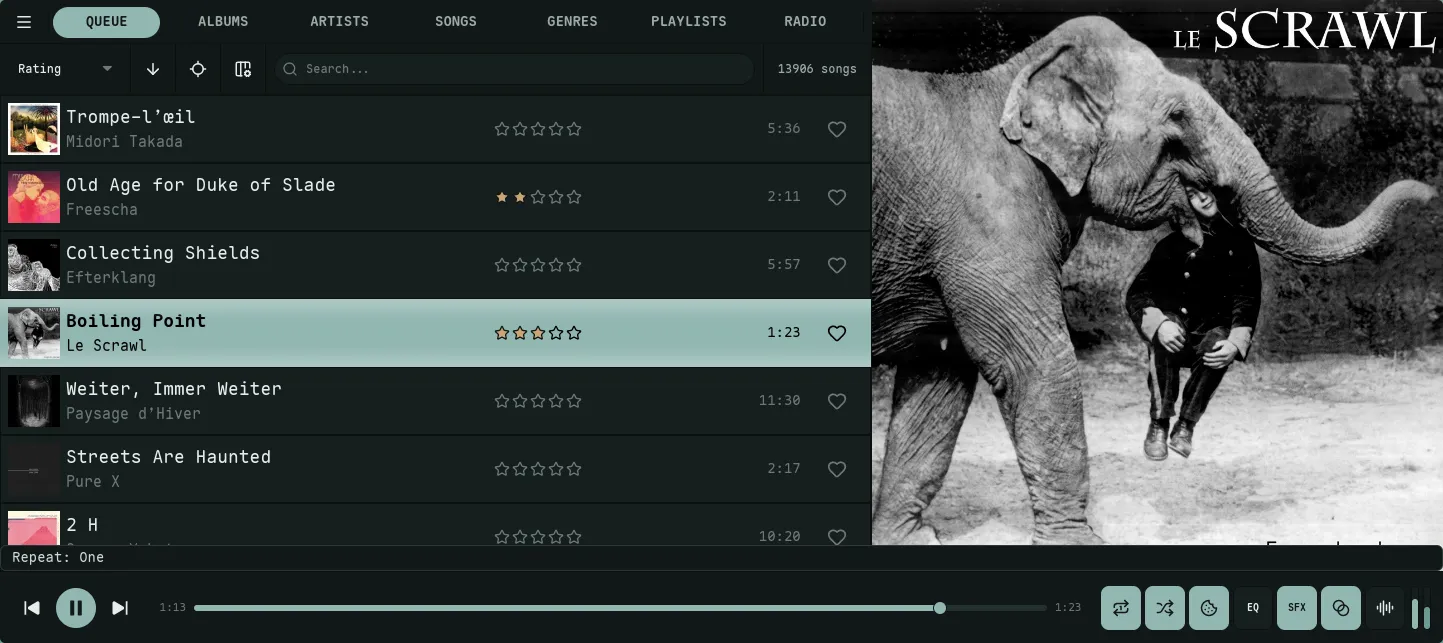This screenshot has width=1443, height=643.
Task: Favorite Weiter, Immer Weiter with heart
Action: point(837,401)
